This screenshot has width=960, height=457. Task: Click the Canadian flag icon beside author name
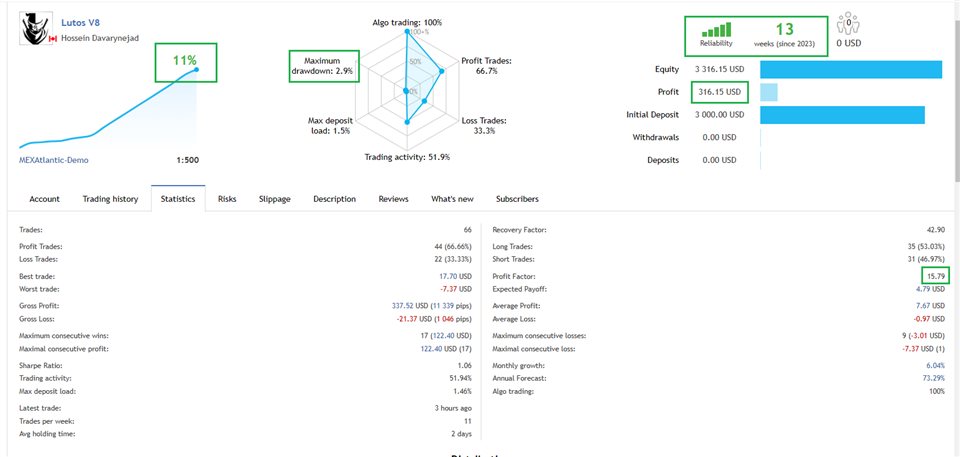pyautogui.click(x=53, y=38)
